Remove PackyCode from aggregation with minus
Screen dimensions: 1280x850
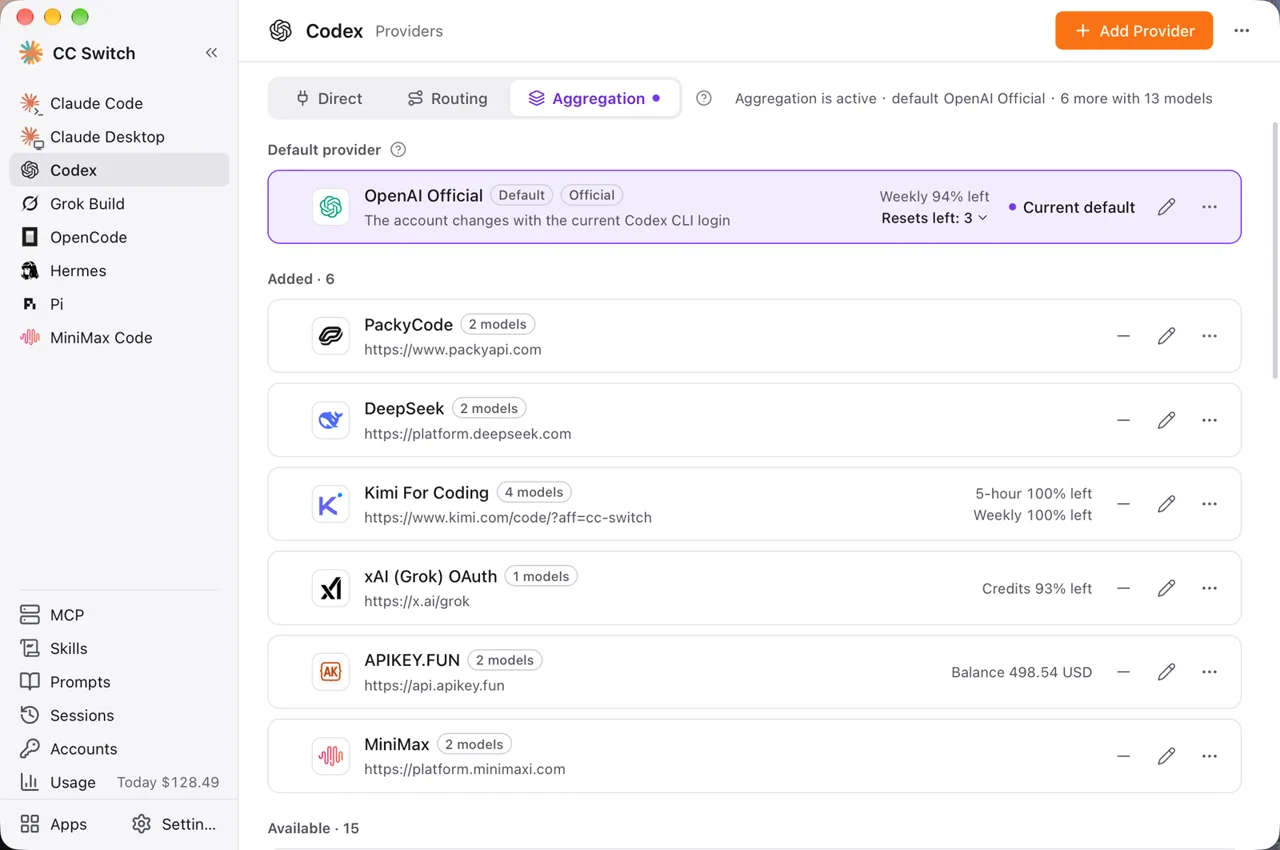click(1123, 336)
